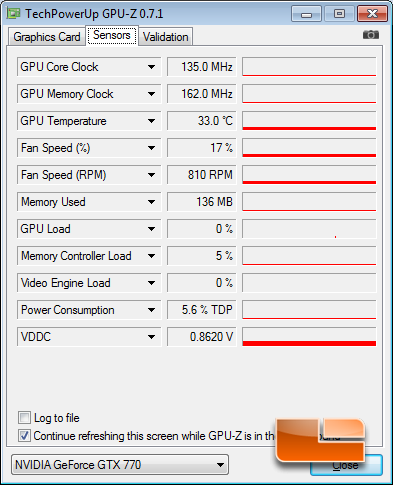393x485 pixels.
Task: Click the camera screenshot icon
Action: click(x=371, y=35)
